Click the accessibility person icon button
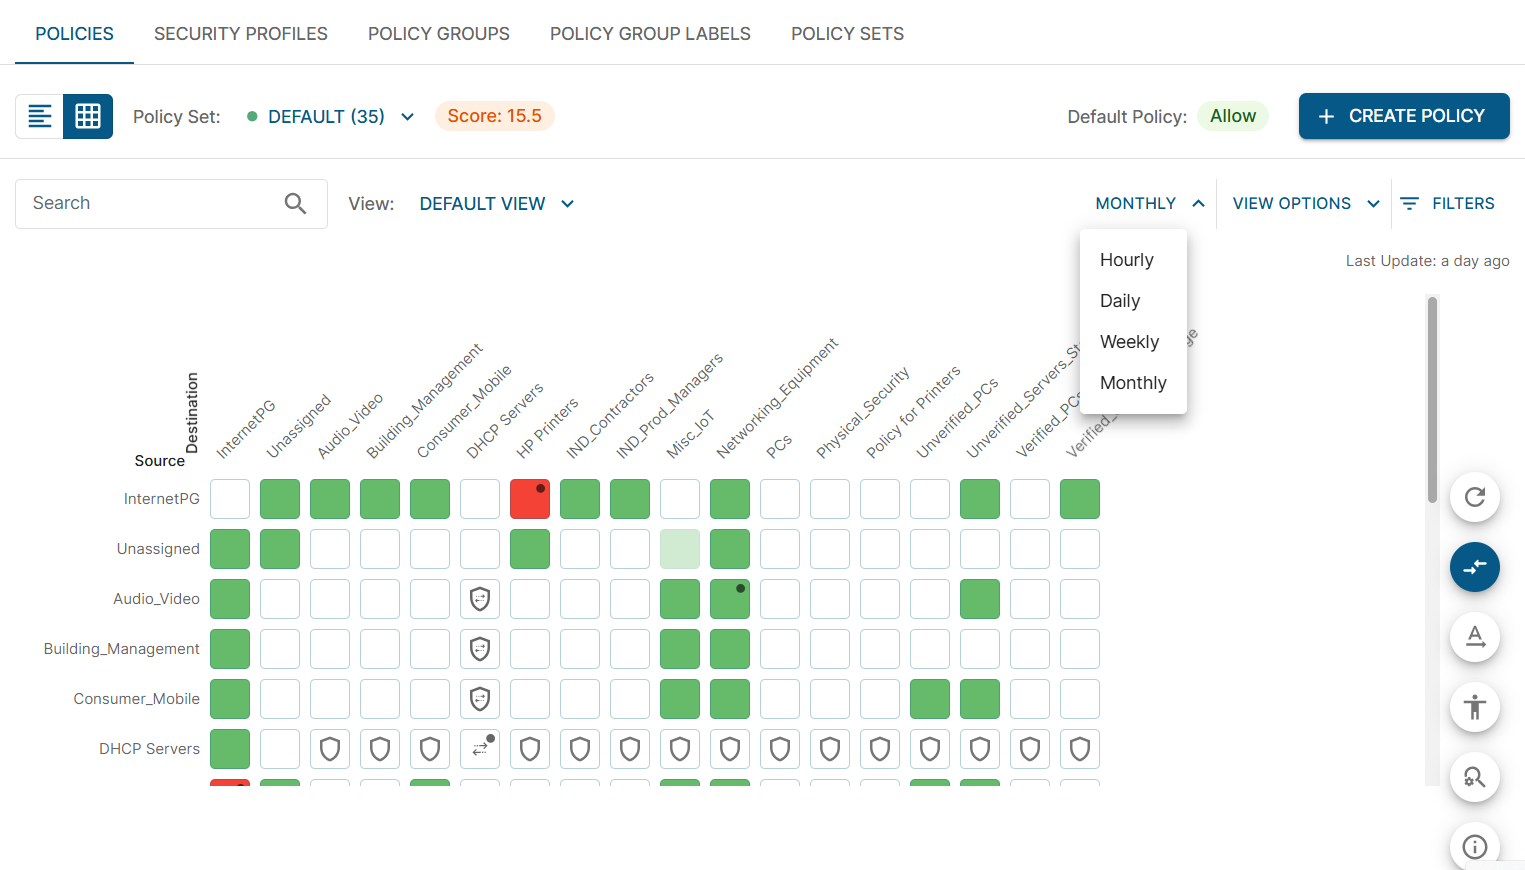1525x870 pixels. (x=1474, y=707)
